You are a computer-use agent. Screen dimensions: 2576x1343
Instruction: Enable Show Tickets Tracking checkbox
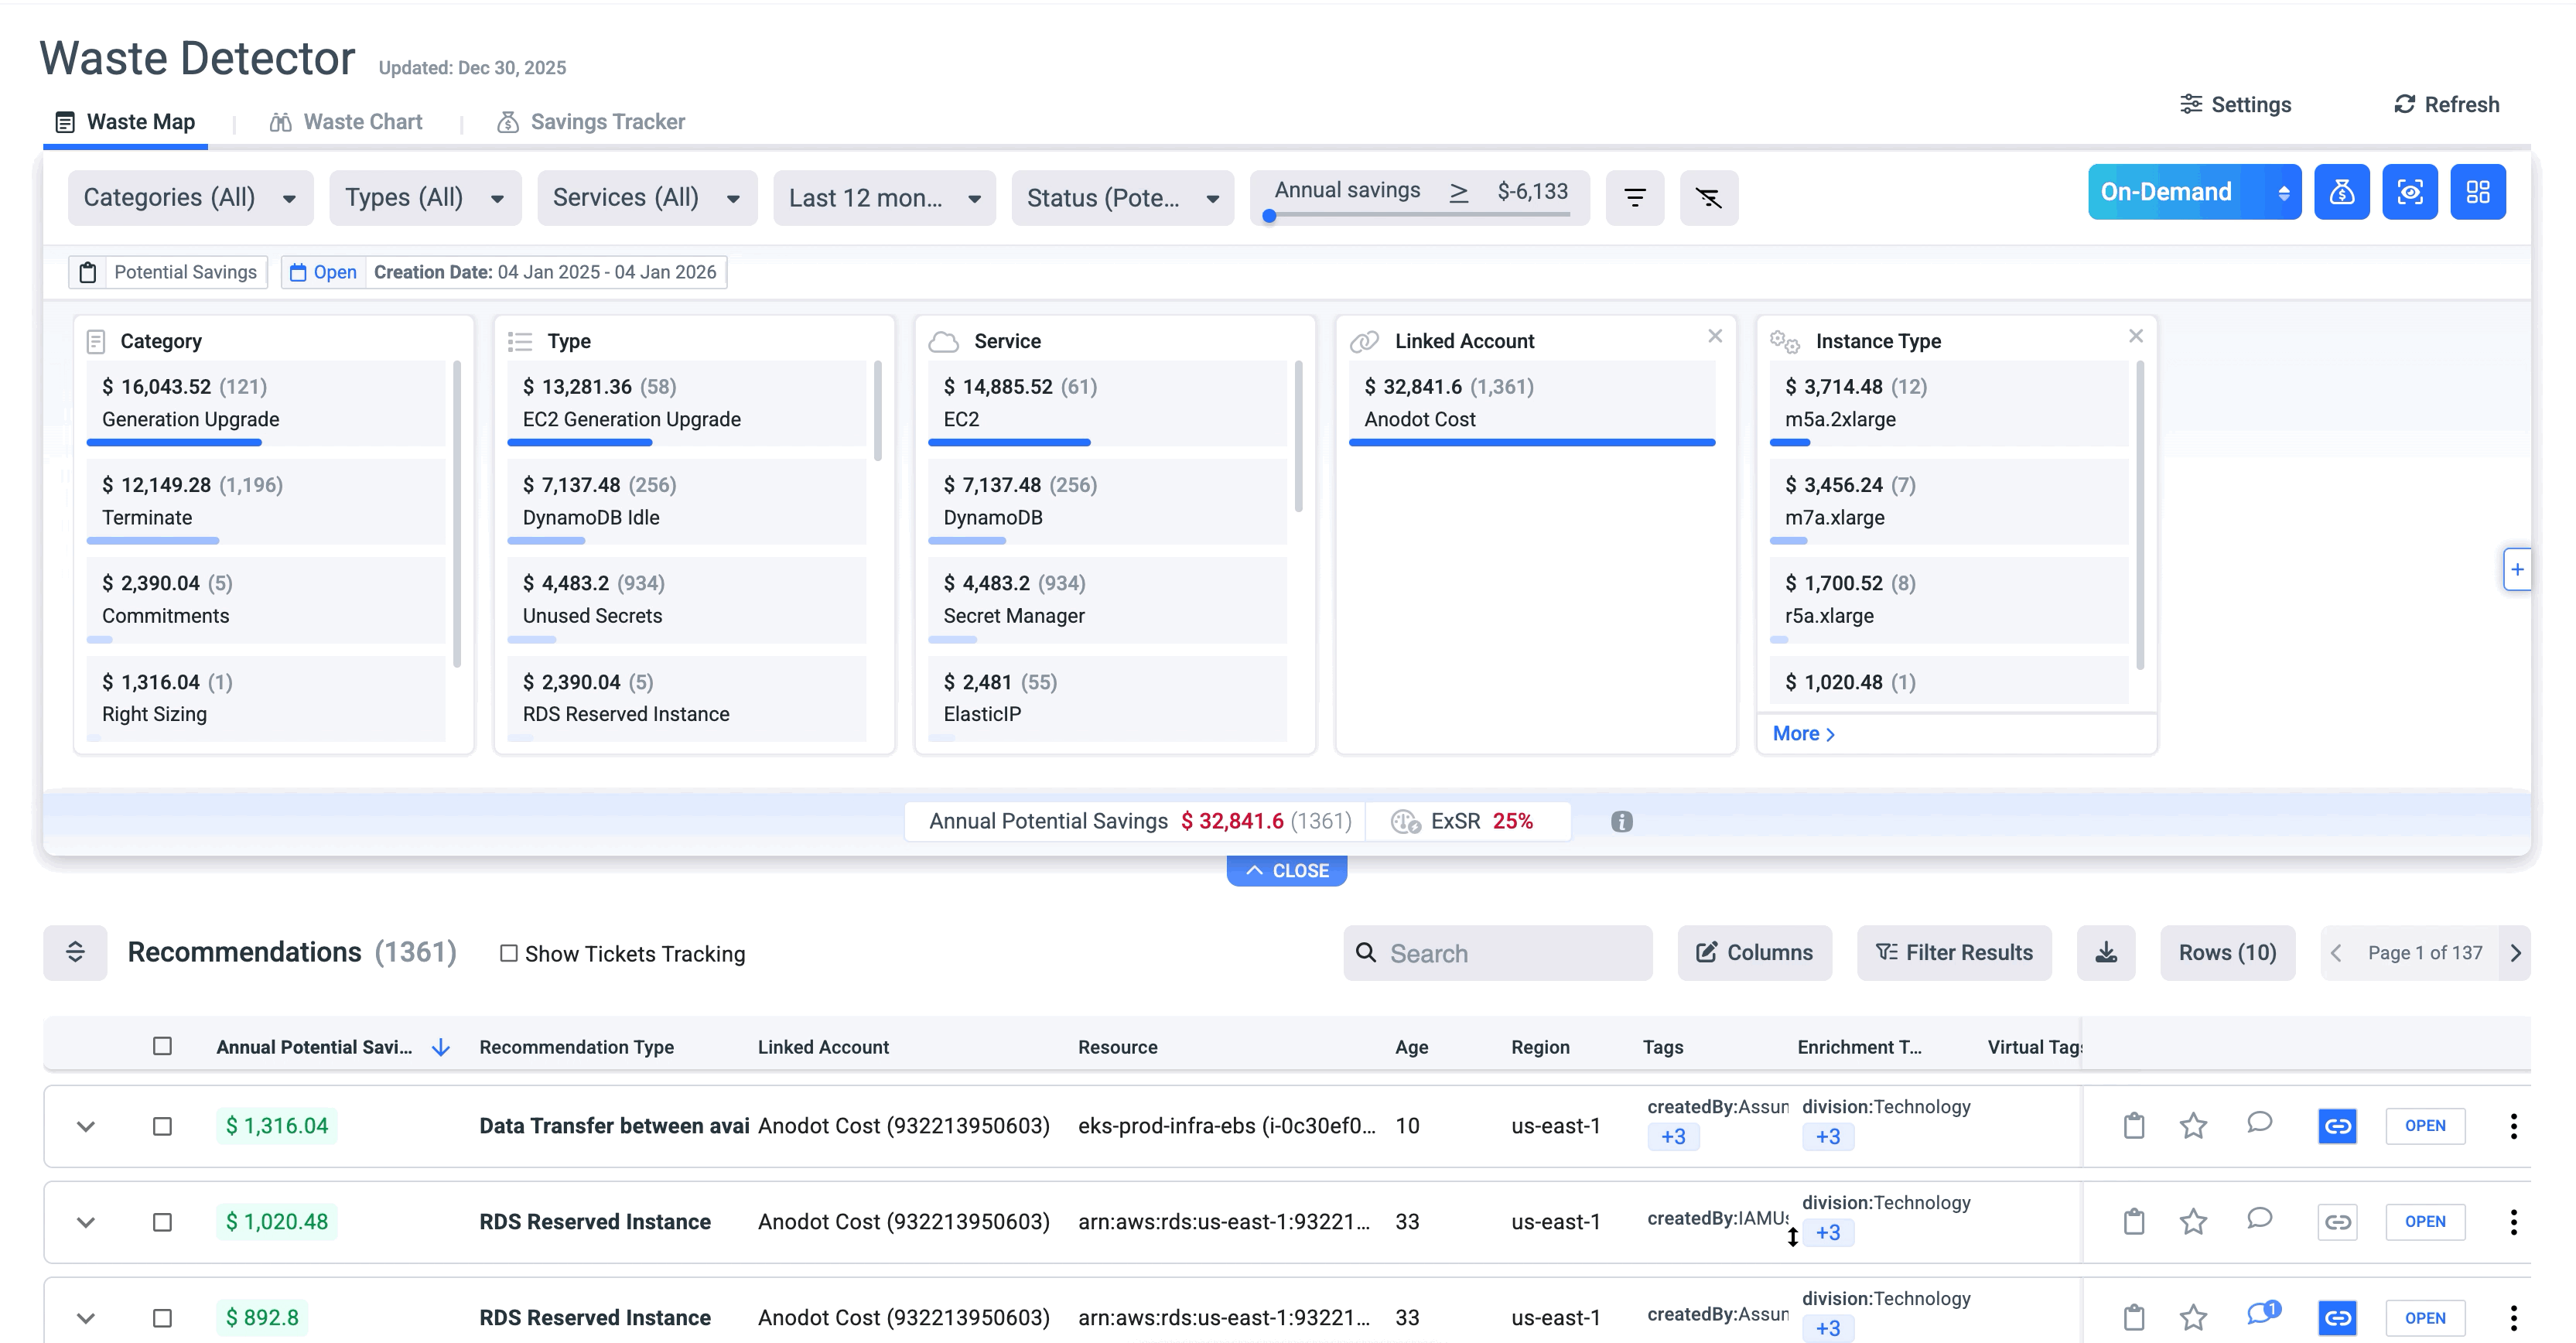click(509, 953)
